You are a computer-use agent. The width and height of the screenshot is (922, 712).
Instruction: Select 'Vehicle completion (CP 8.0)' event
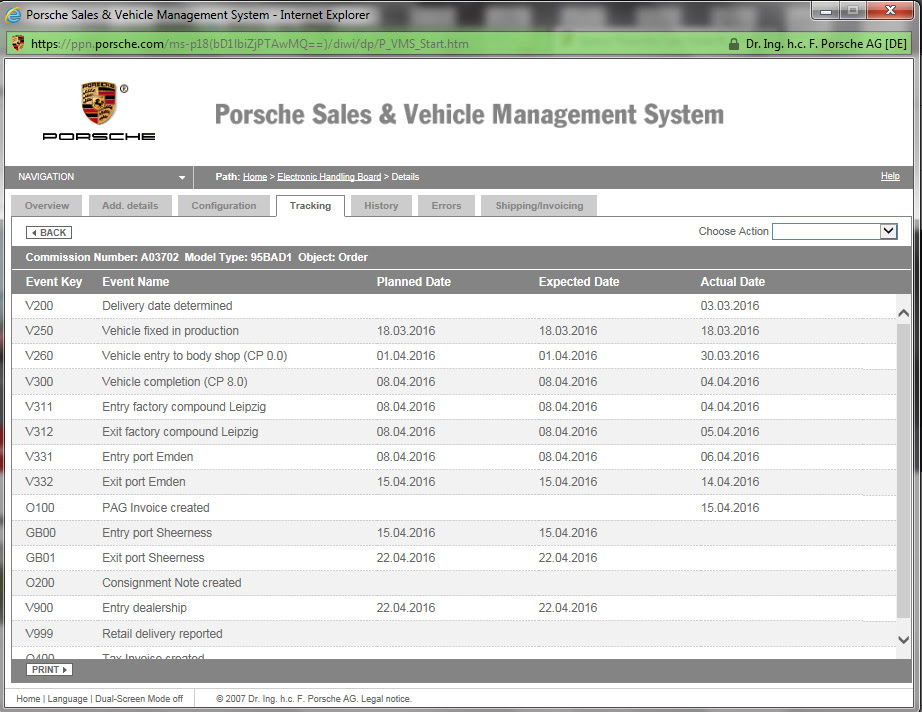[175, 382]
